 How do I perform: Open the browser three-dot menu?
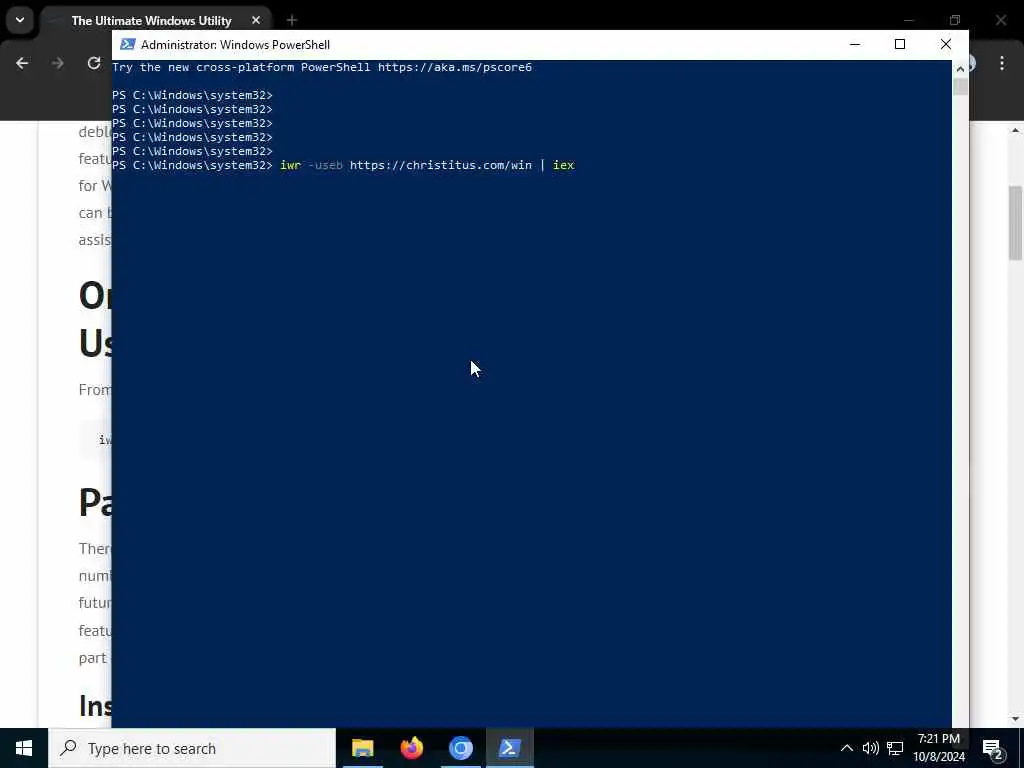(x=1002, y=63)
